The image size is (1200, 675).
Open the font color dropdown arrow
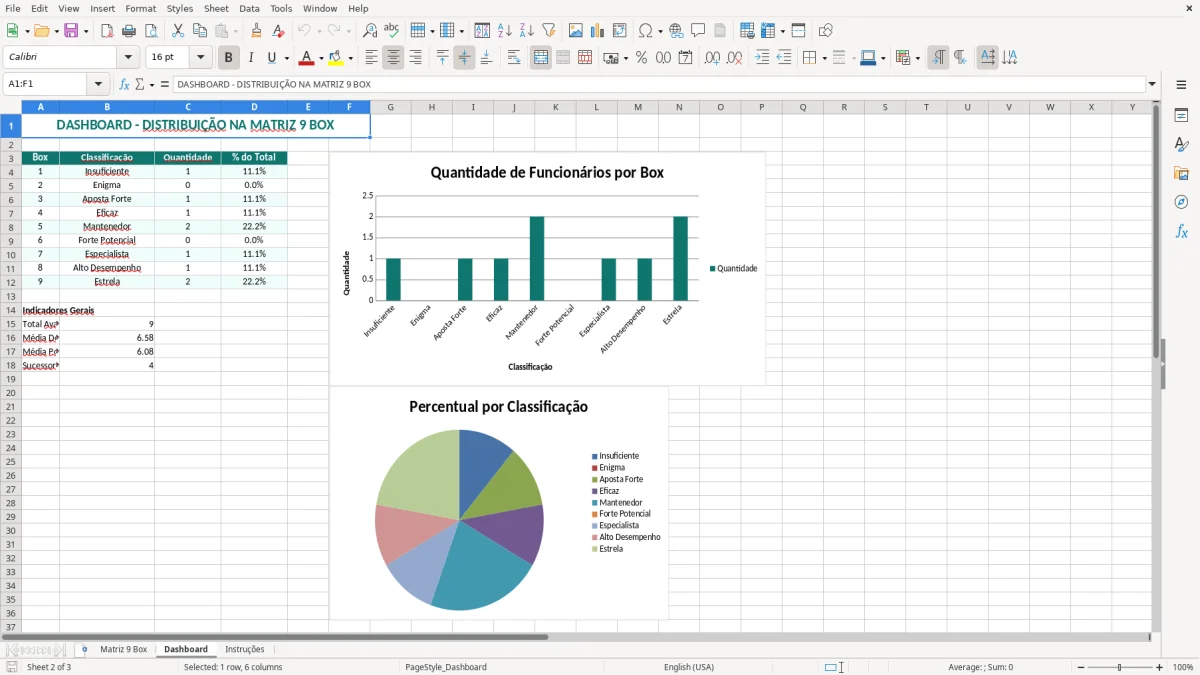pos(321,58)
